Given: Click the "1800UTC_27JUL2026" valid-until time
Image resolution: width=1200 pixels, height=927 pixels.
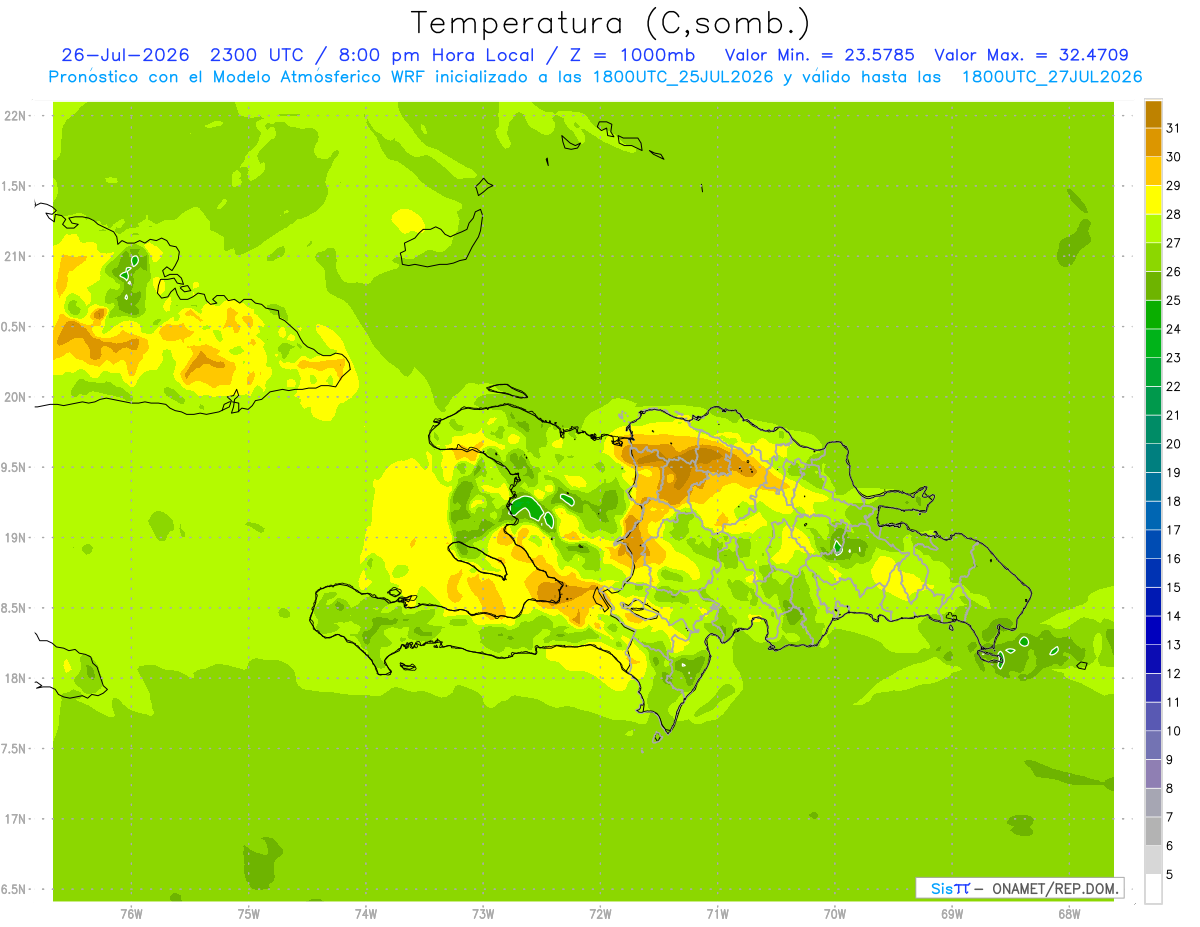Looking at the screenshot, I should [1052, 77].
